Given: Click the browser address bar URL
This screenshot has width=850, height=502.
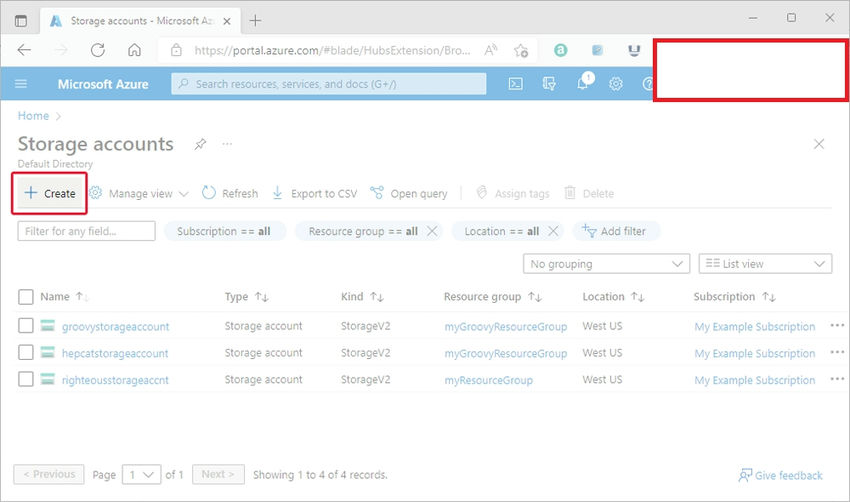Looking at the screenshot, I should (332, 50).
